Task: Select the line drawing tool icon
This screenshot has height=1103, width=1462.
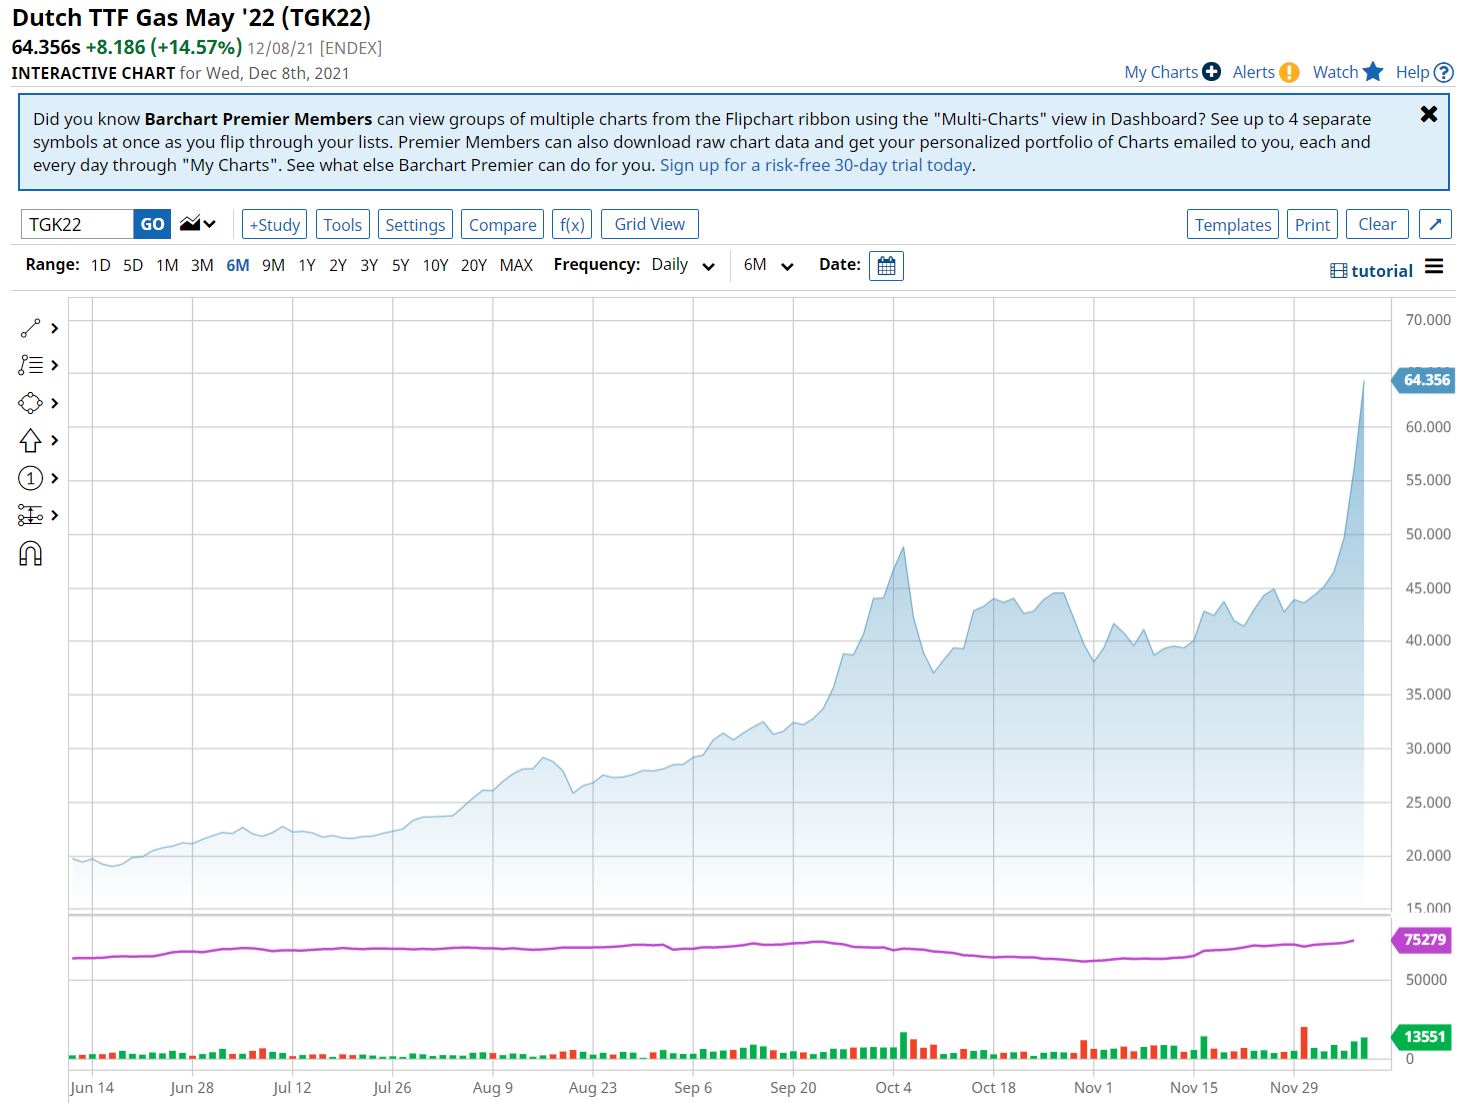Action: click(x=30, y=328)
